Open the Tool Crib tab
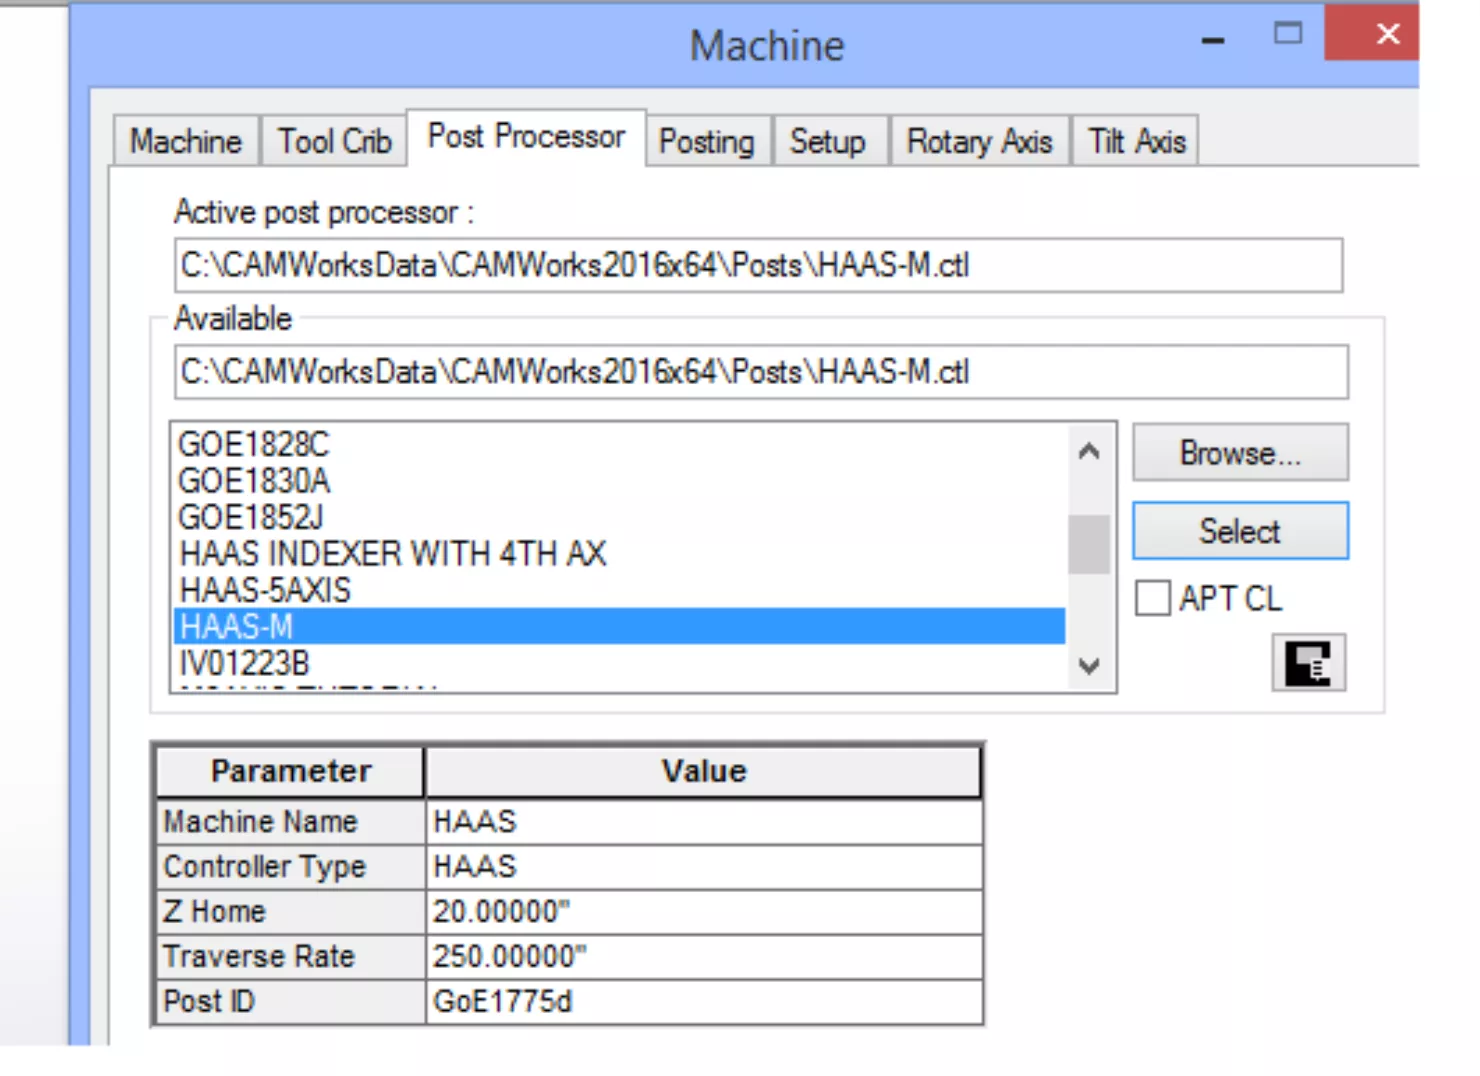1480x1076 pixels. click(x=334, y=141)
